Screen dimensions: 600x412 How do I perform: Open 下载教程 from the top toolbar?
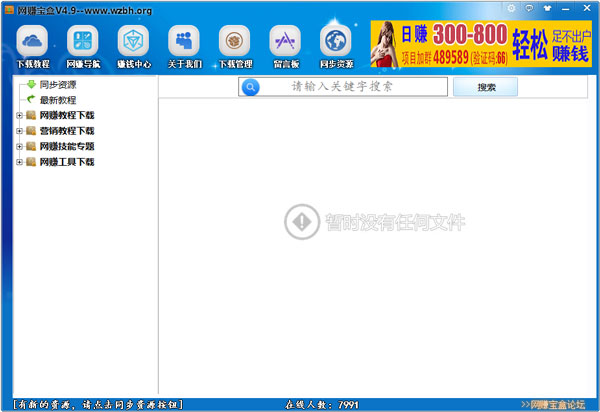click(x=33, y=46)
